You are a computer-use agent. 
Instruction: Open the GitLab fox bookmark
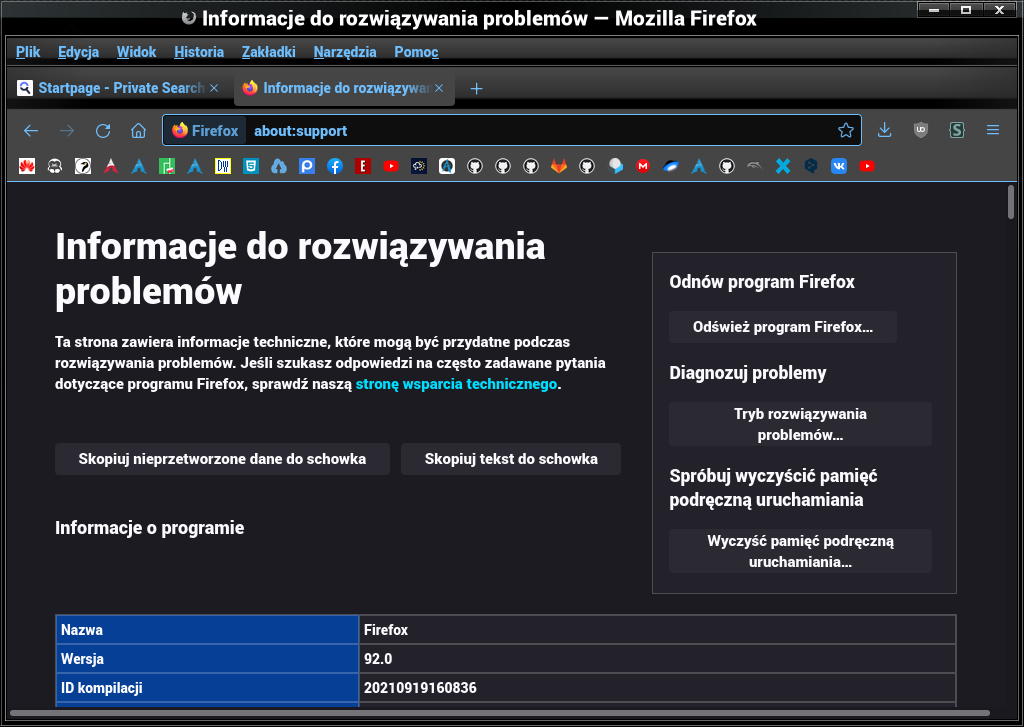tap(559, 167)
